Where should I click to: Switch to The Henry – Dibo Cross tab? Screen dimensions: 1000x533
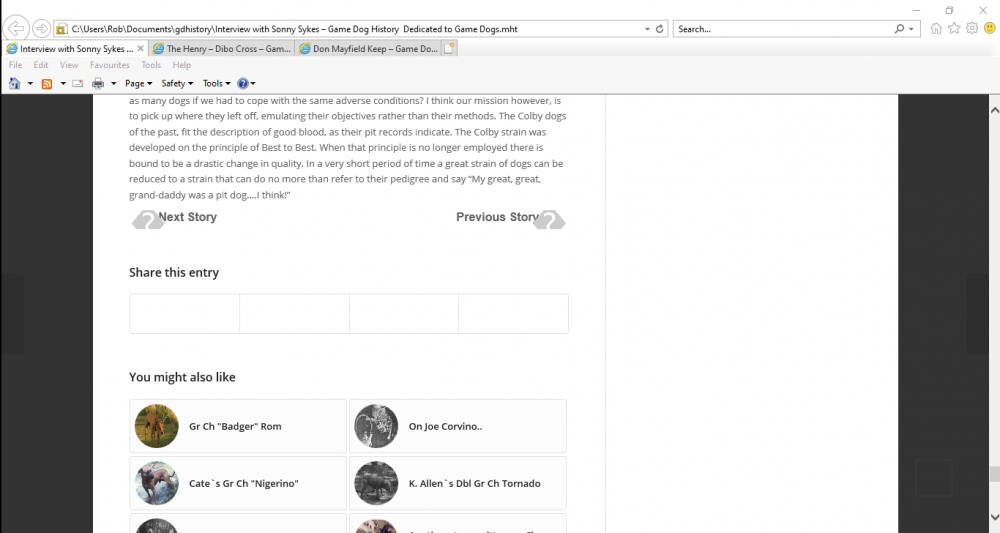(x=221, y=48)
